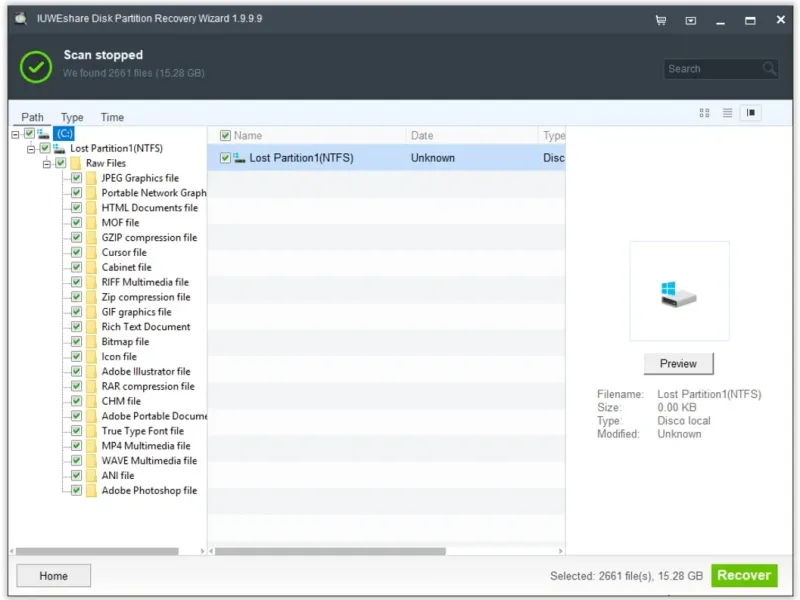Select the preview pane view icon
Screen dimensions: 800x600
[x=751, y=113]
